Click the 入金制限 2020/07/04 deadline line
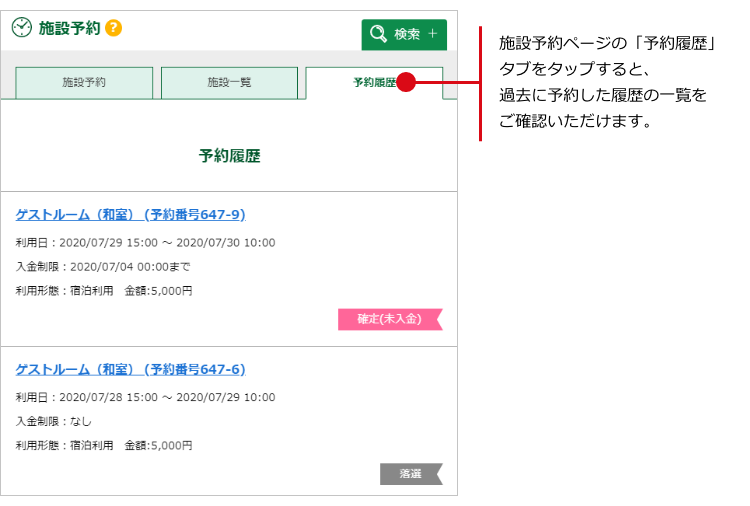 (103, 267)
